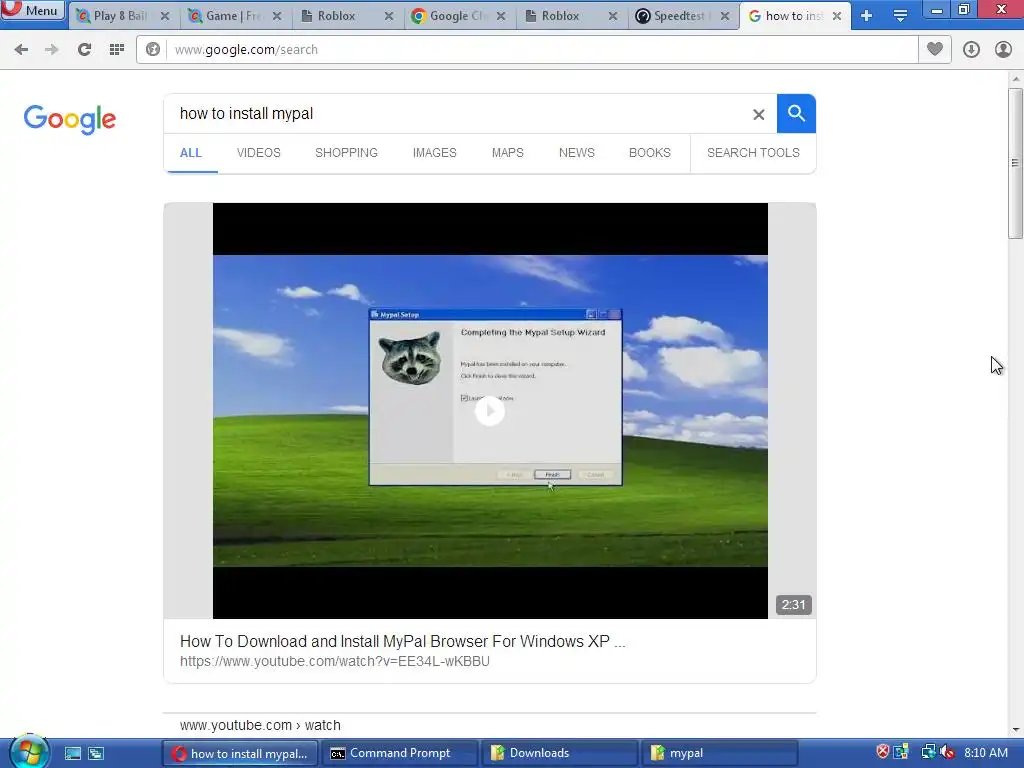Image resolution: width=1024 pixels, height=768 pixels.
Task: Bookmark page with heart icon
Action: click(935, 50)
